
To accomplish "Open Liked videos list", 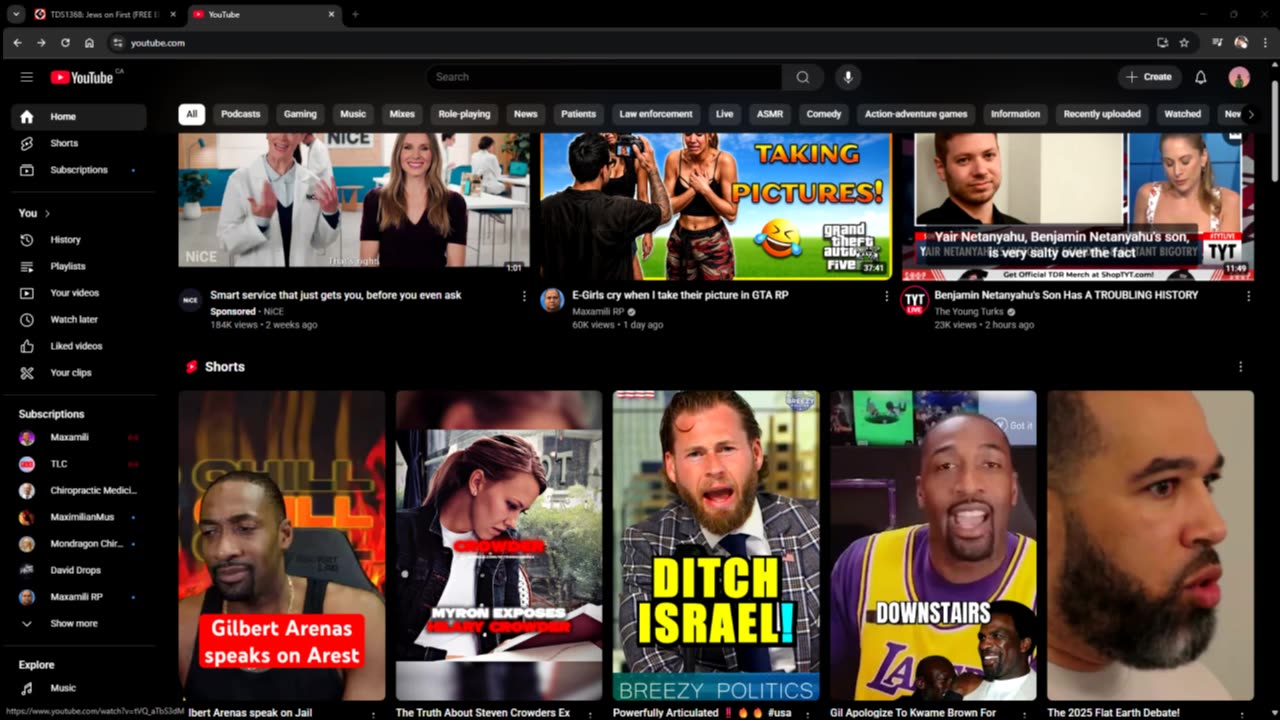I will (x=79, y=346).
